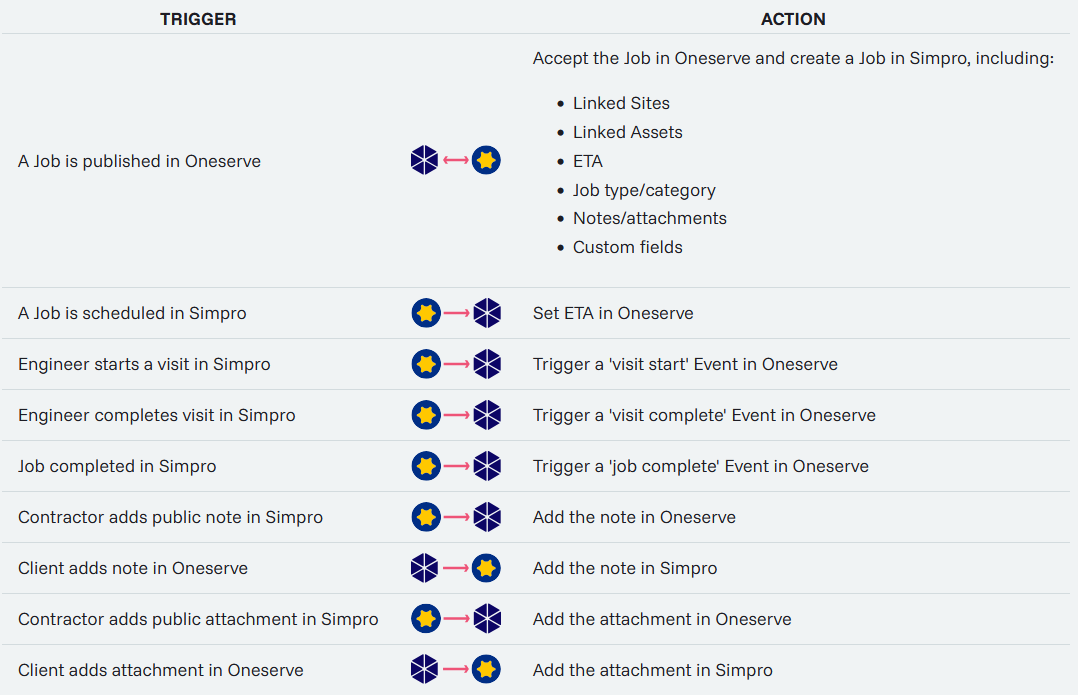
Task: Click the arrow in Client adds attachment row
Action: point(456,670)
